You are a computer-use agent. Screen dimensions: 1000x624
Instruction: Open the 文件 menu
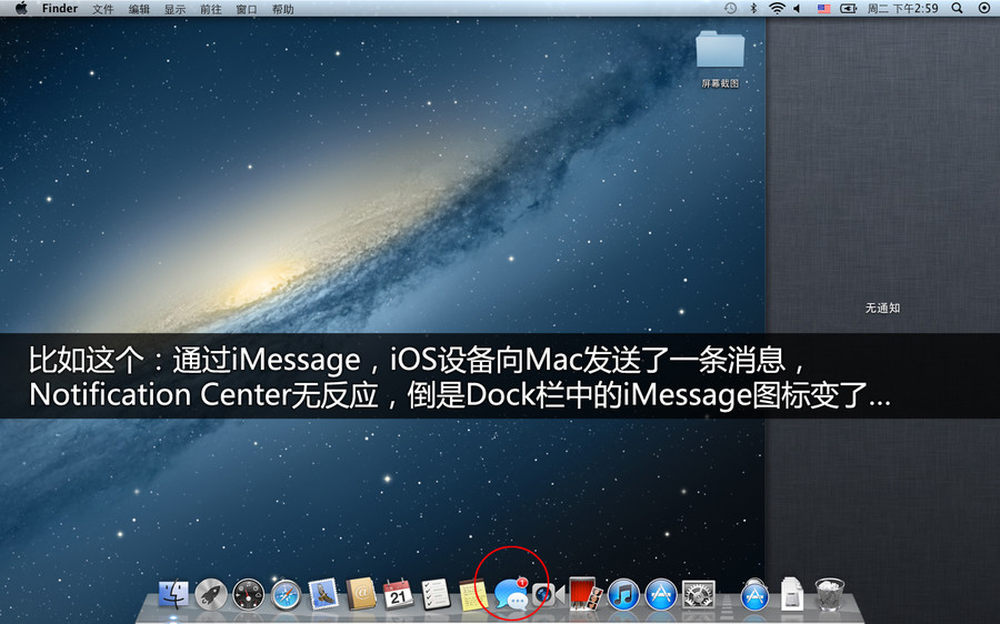103,9
